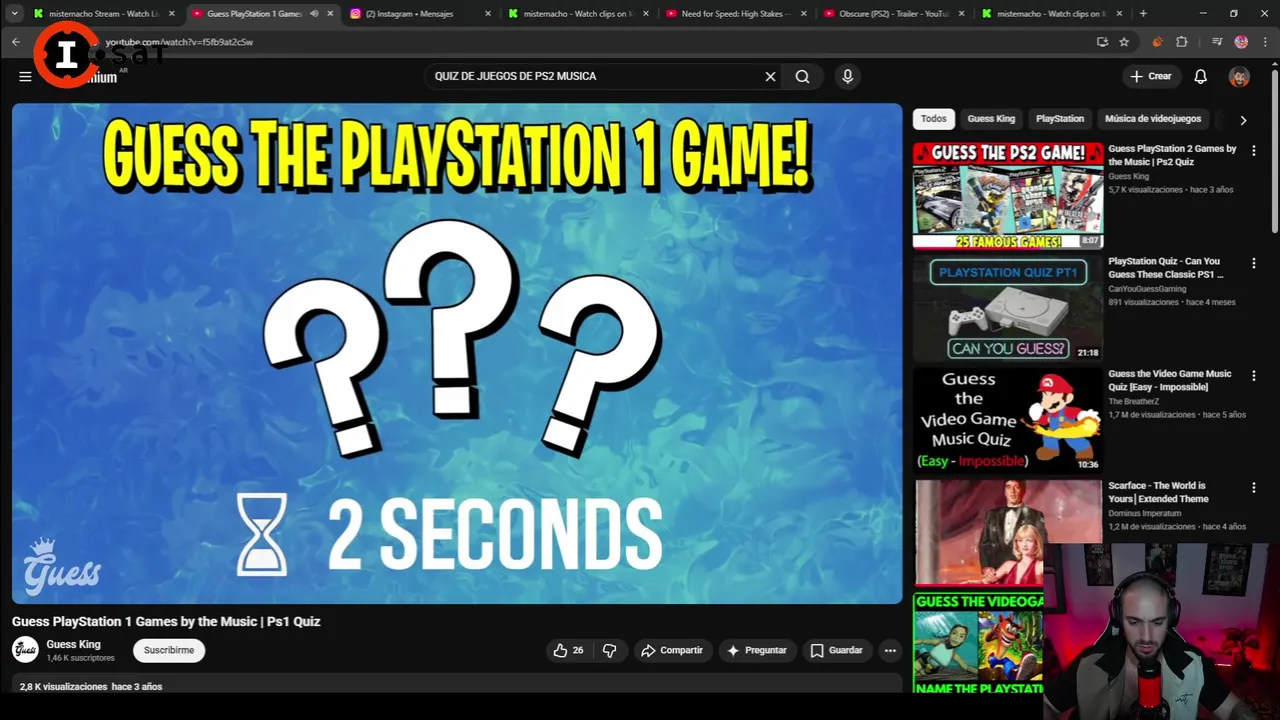The image size is (1280, 720).
Task: Close the Obscure (PS2) tab
Action: (961, 14)
